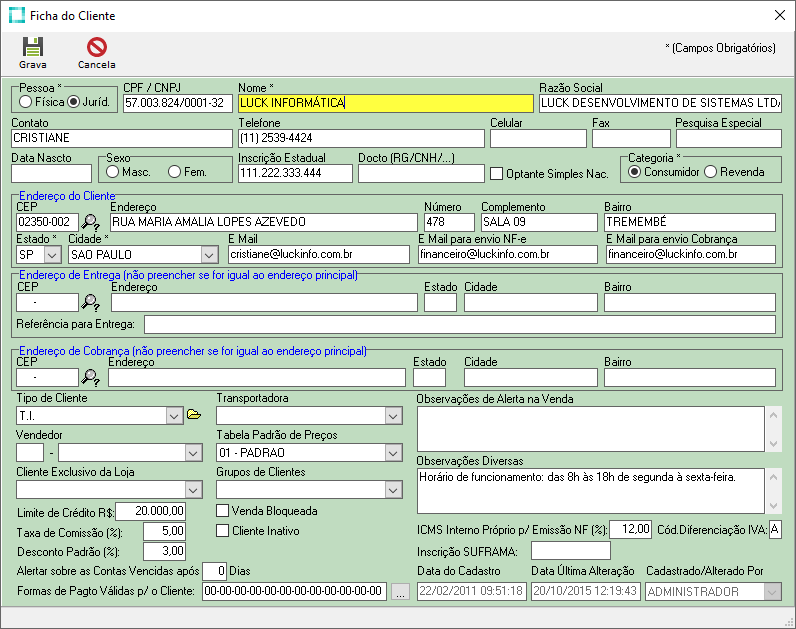Open the Transportadora dropdown

click(392, 415)
